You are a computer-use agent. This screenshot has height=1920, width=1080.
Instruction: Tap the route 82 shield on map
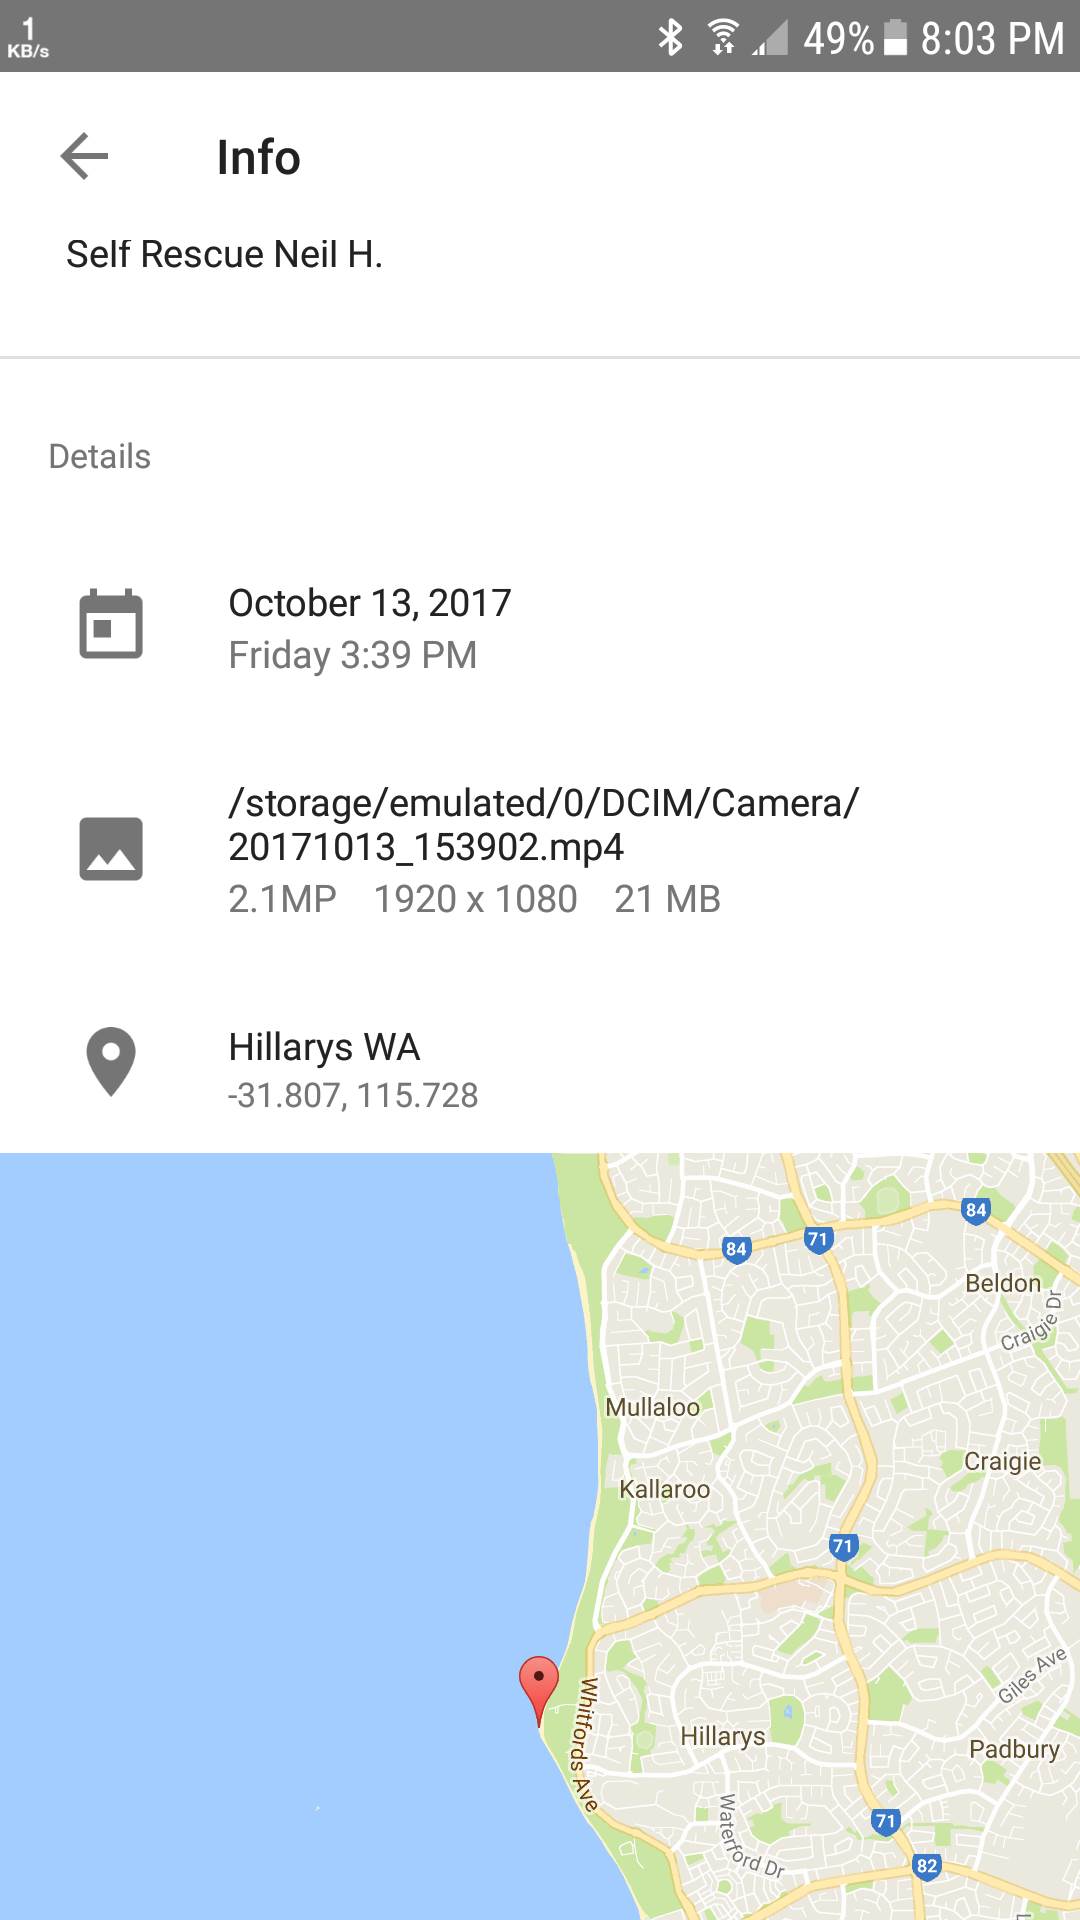click(x=927, y=1866)
